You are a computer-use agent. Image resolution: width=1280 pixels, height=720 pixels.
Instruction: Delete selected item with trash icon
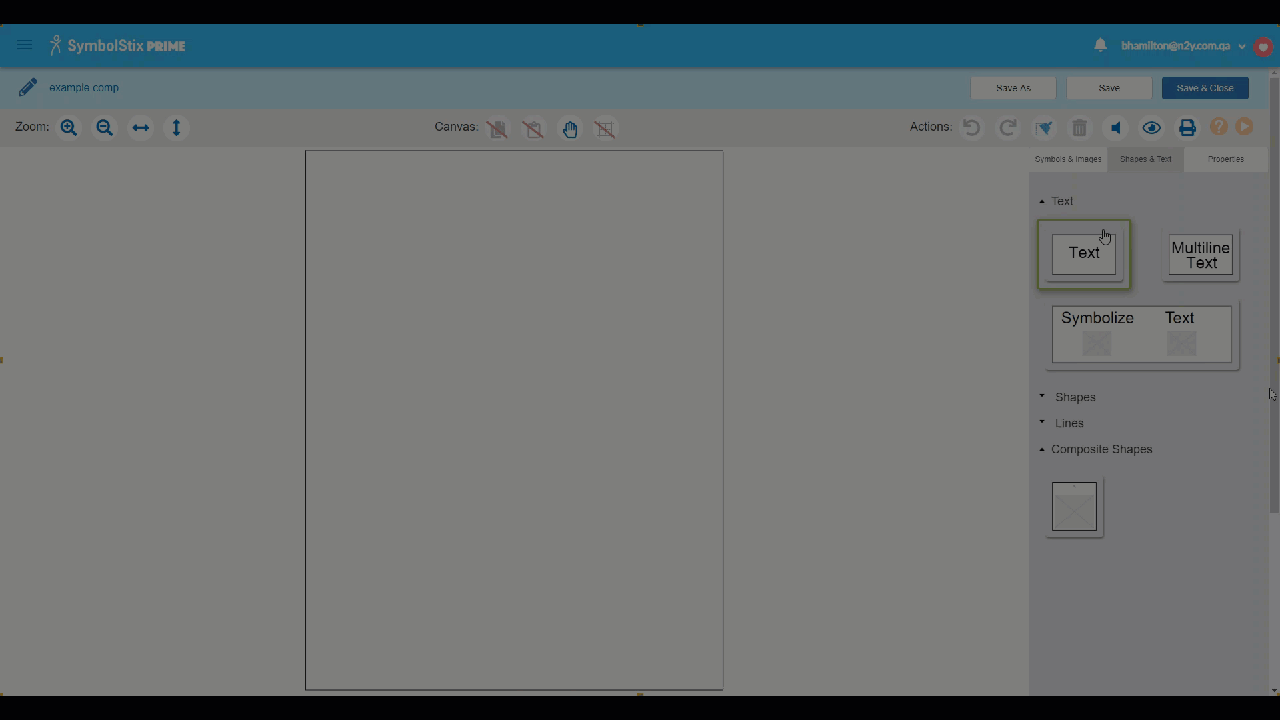click(1080, 127)
